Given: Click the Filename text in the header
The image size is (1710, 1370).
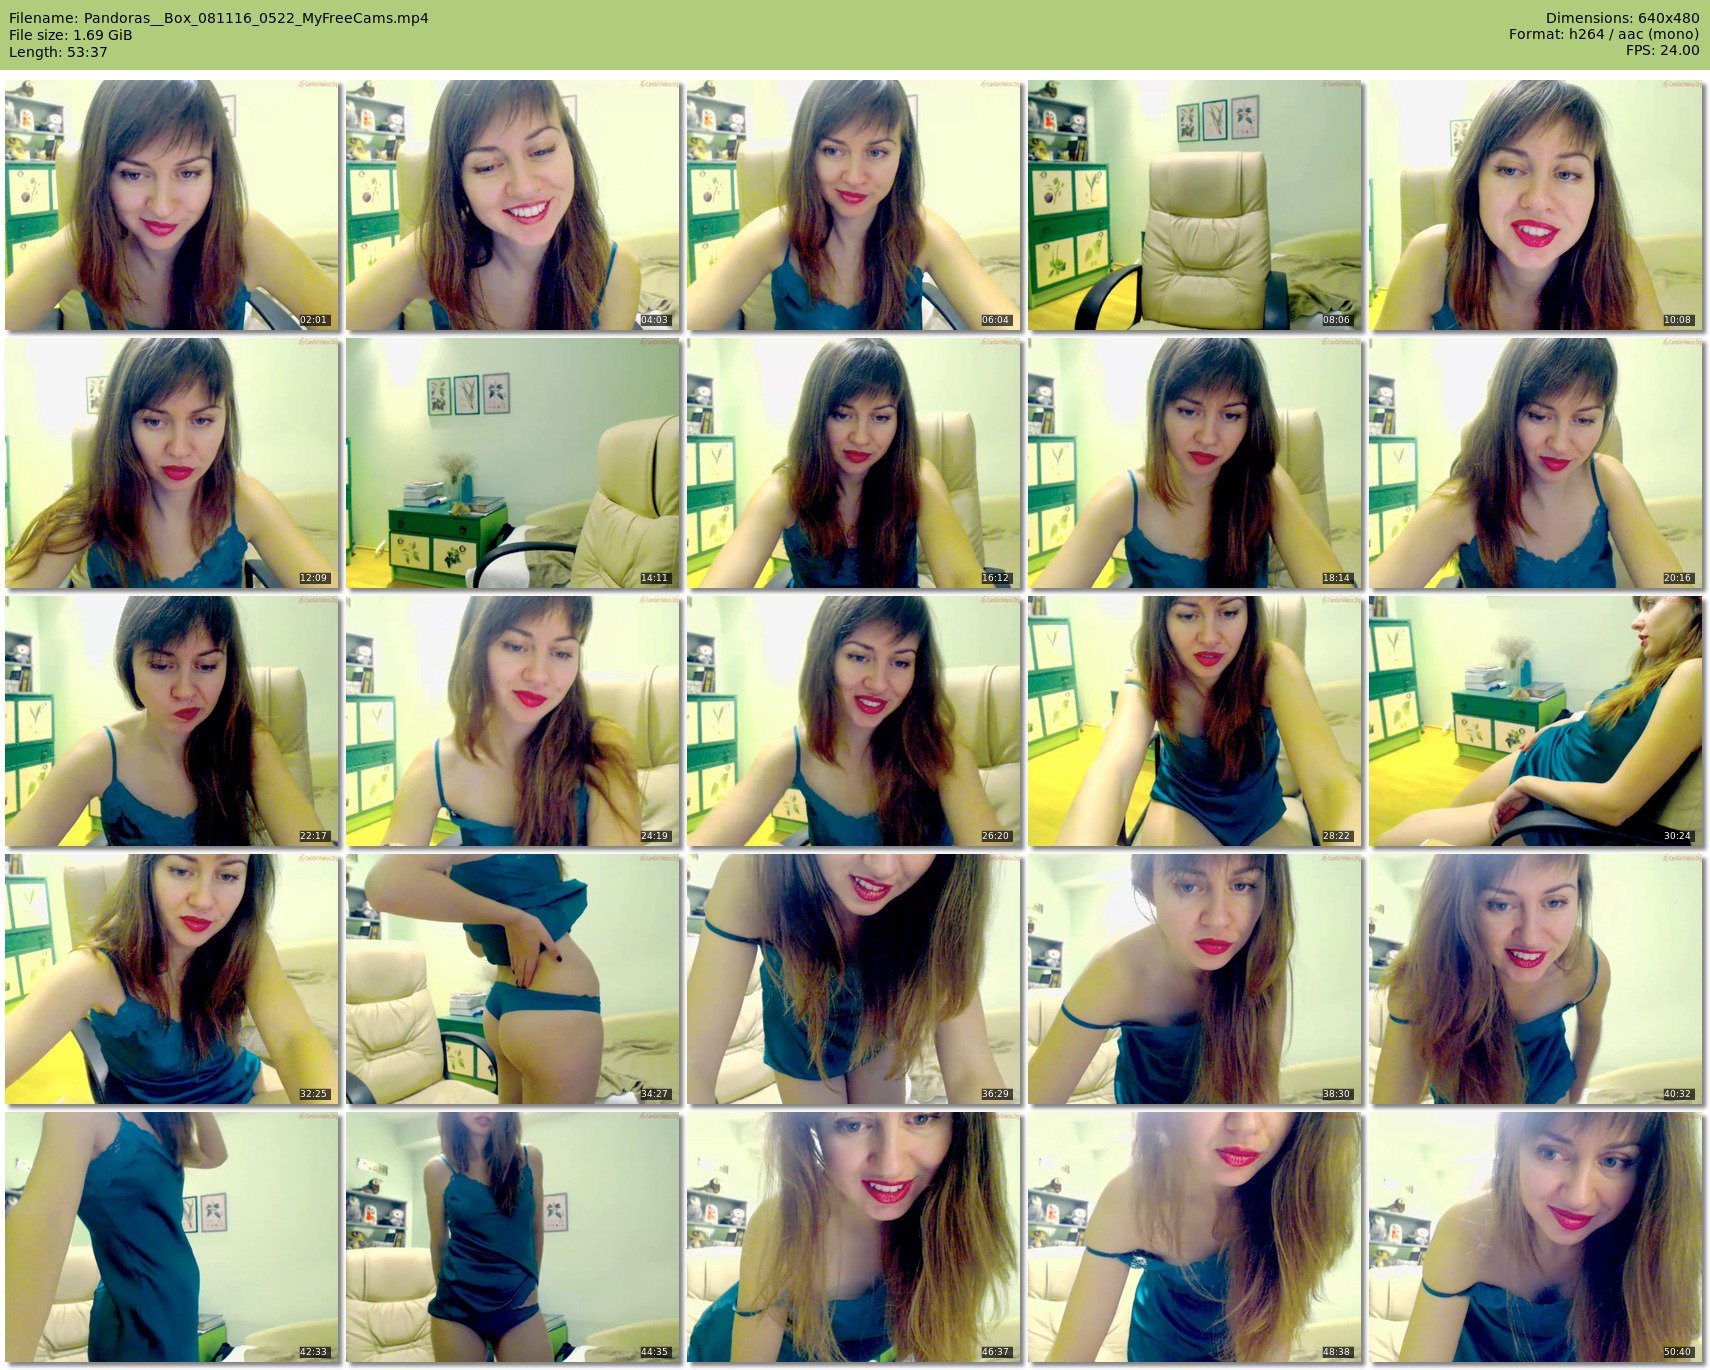Looking at the screenshot, I should click(x=218, y=18).
